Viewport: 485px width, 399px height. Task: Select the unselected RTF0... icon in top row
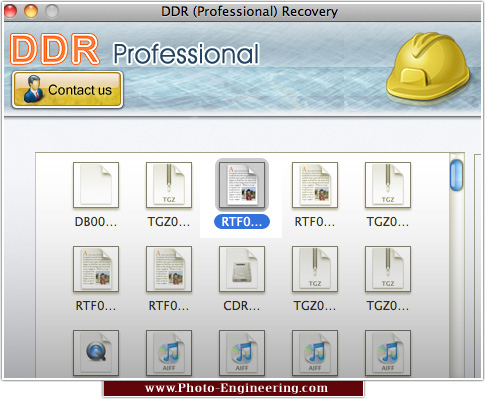[315, 185]
